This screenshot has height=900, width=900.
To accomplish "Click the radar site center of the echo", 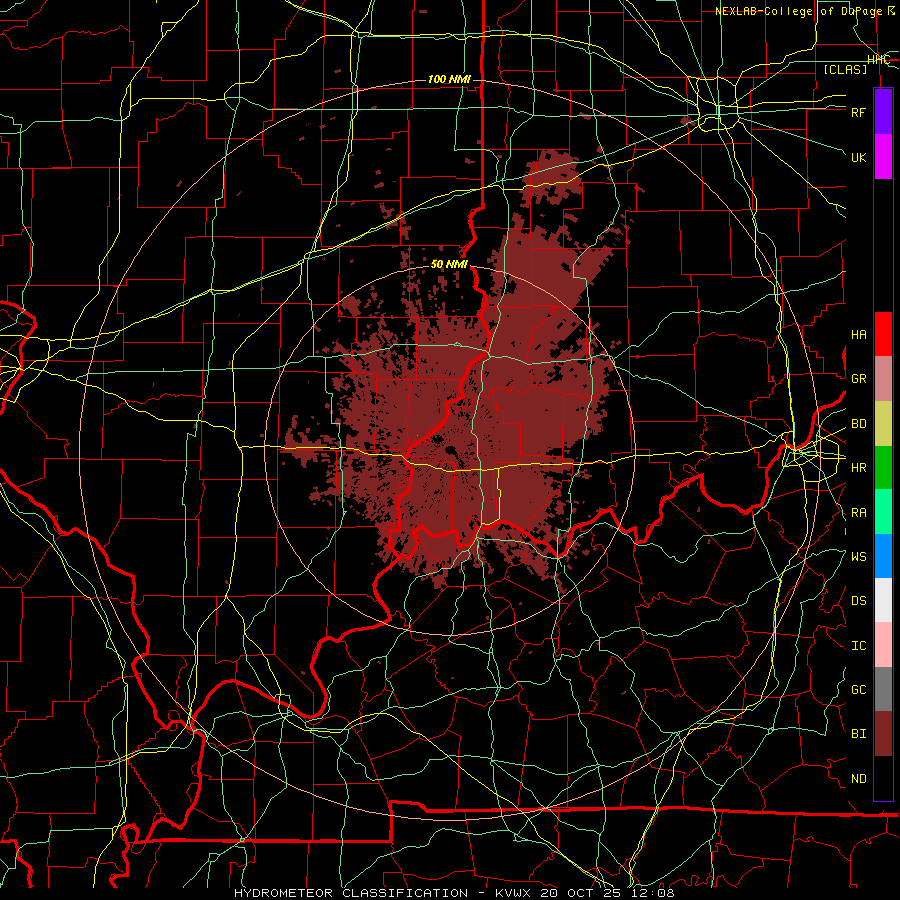I will pyautogui.click(x=449, y=449).
